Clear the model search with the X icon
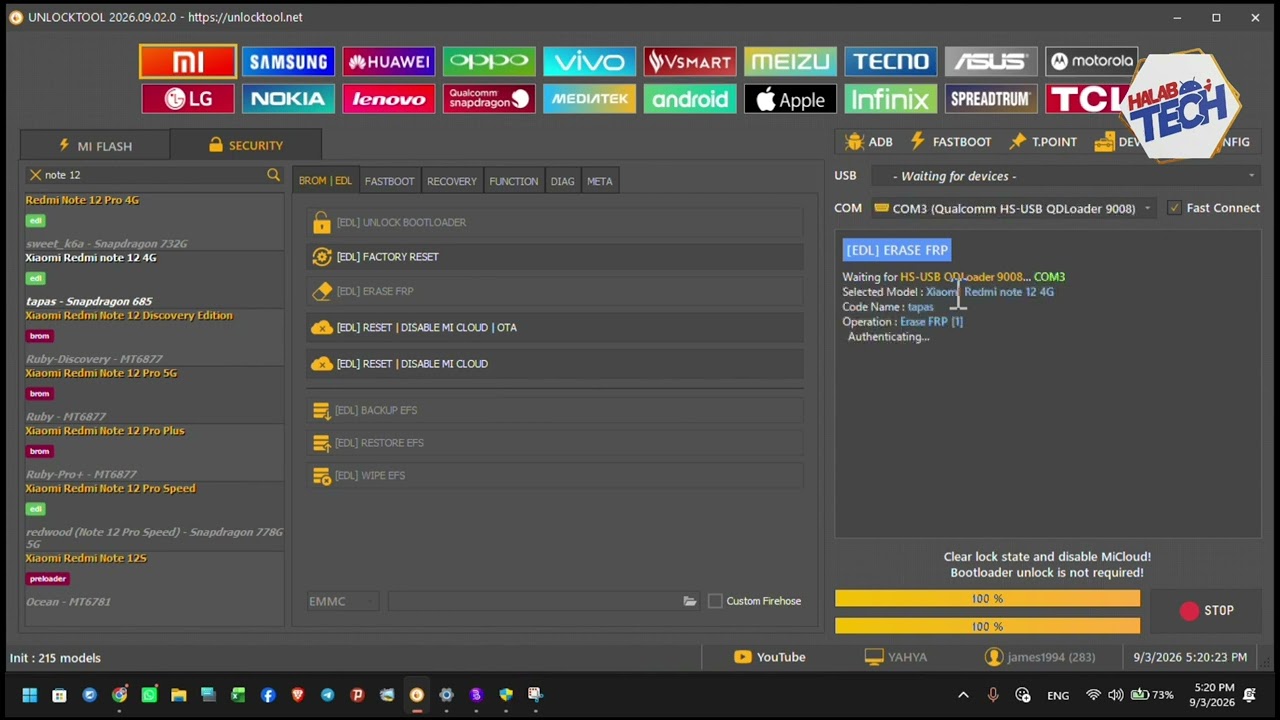1280x720 pixels. pyautogui.click(x=35, y=175)
